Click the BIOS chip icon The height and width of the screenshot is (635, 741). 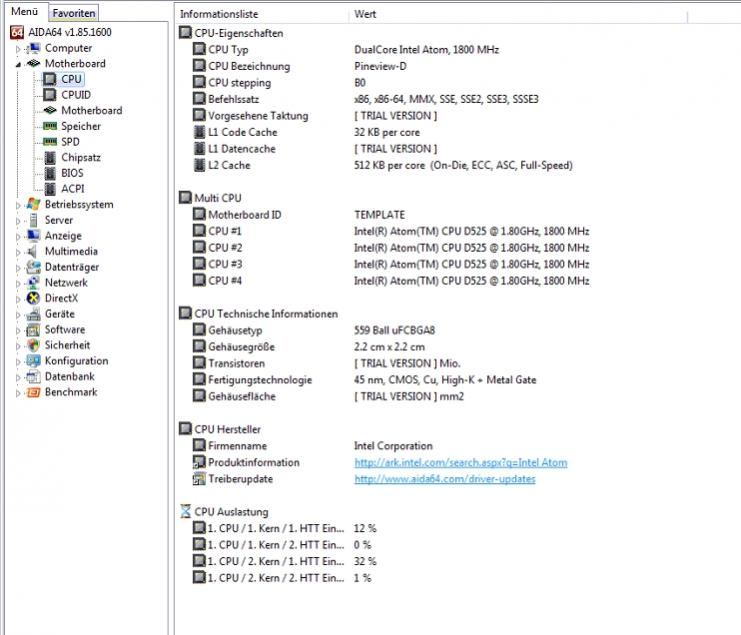point(50,173)
